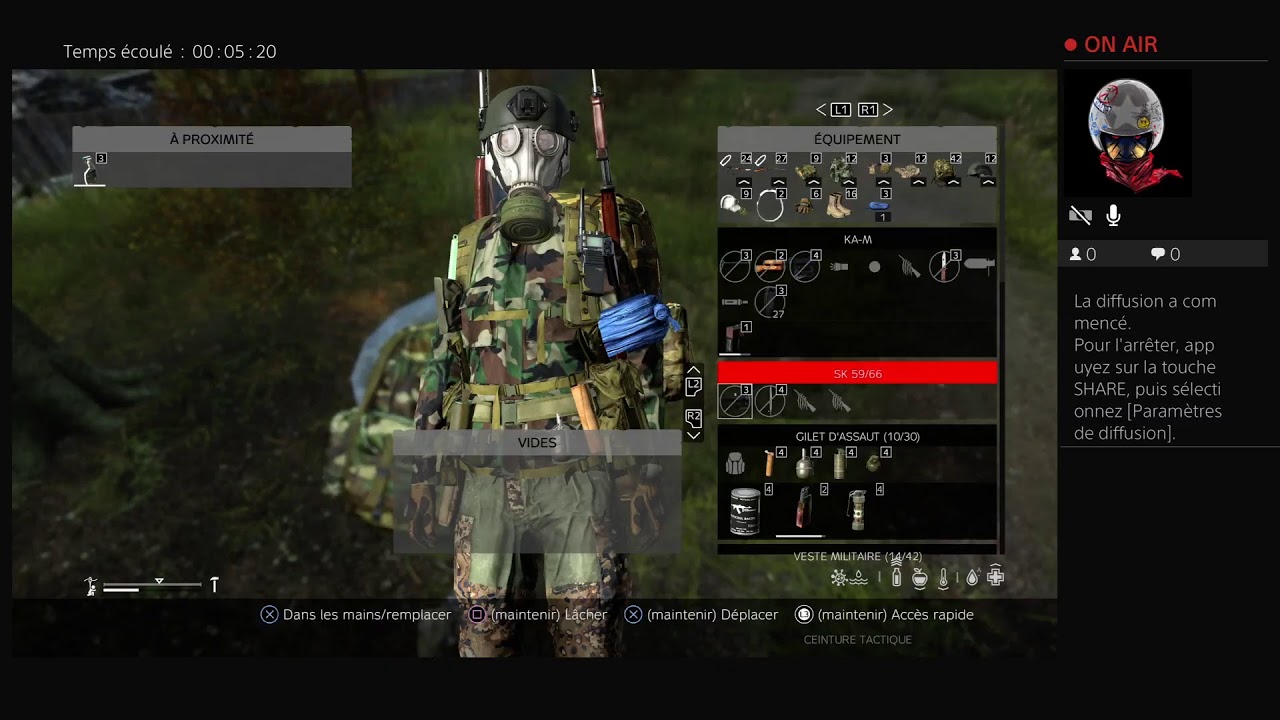Click the right arrow beside R1
The image size is (1280, 720).
pyautogui.click(x=887, y=110)
